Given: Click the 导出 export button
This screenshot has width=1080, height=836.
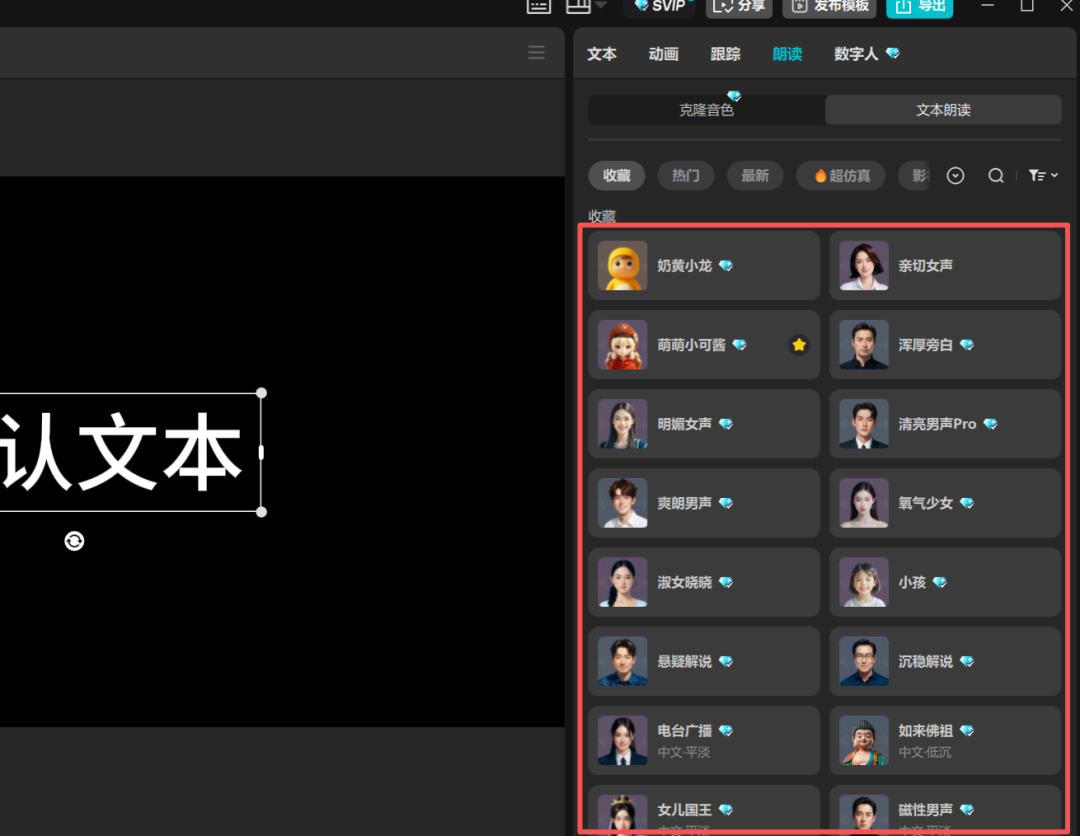Looking at the screenshot, I should click(919, 7).
